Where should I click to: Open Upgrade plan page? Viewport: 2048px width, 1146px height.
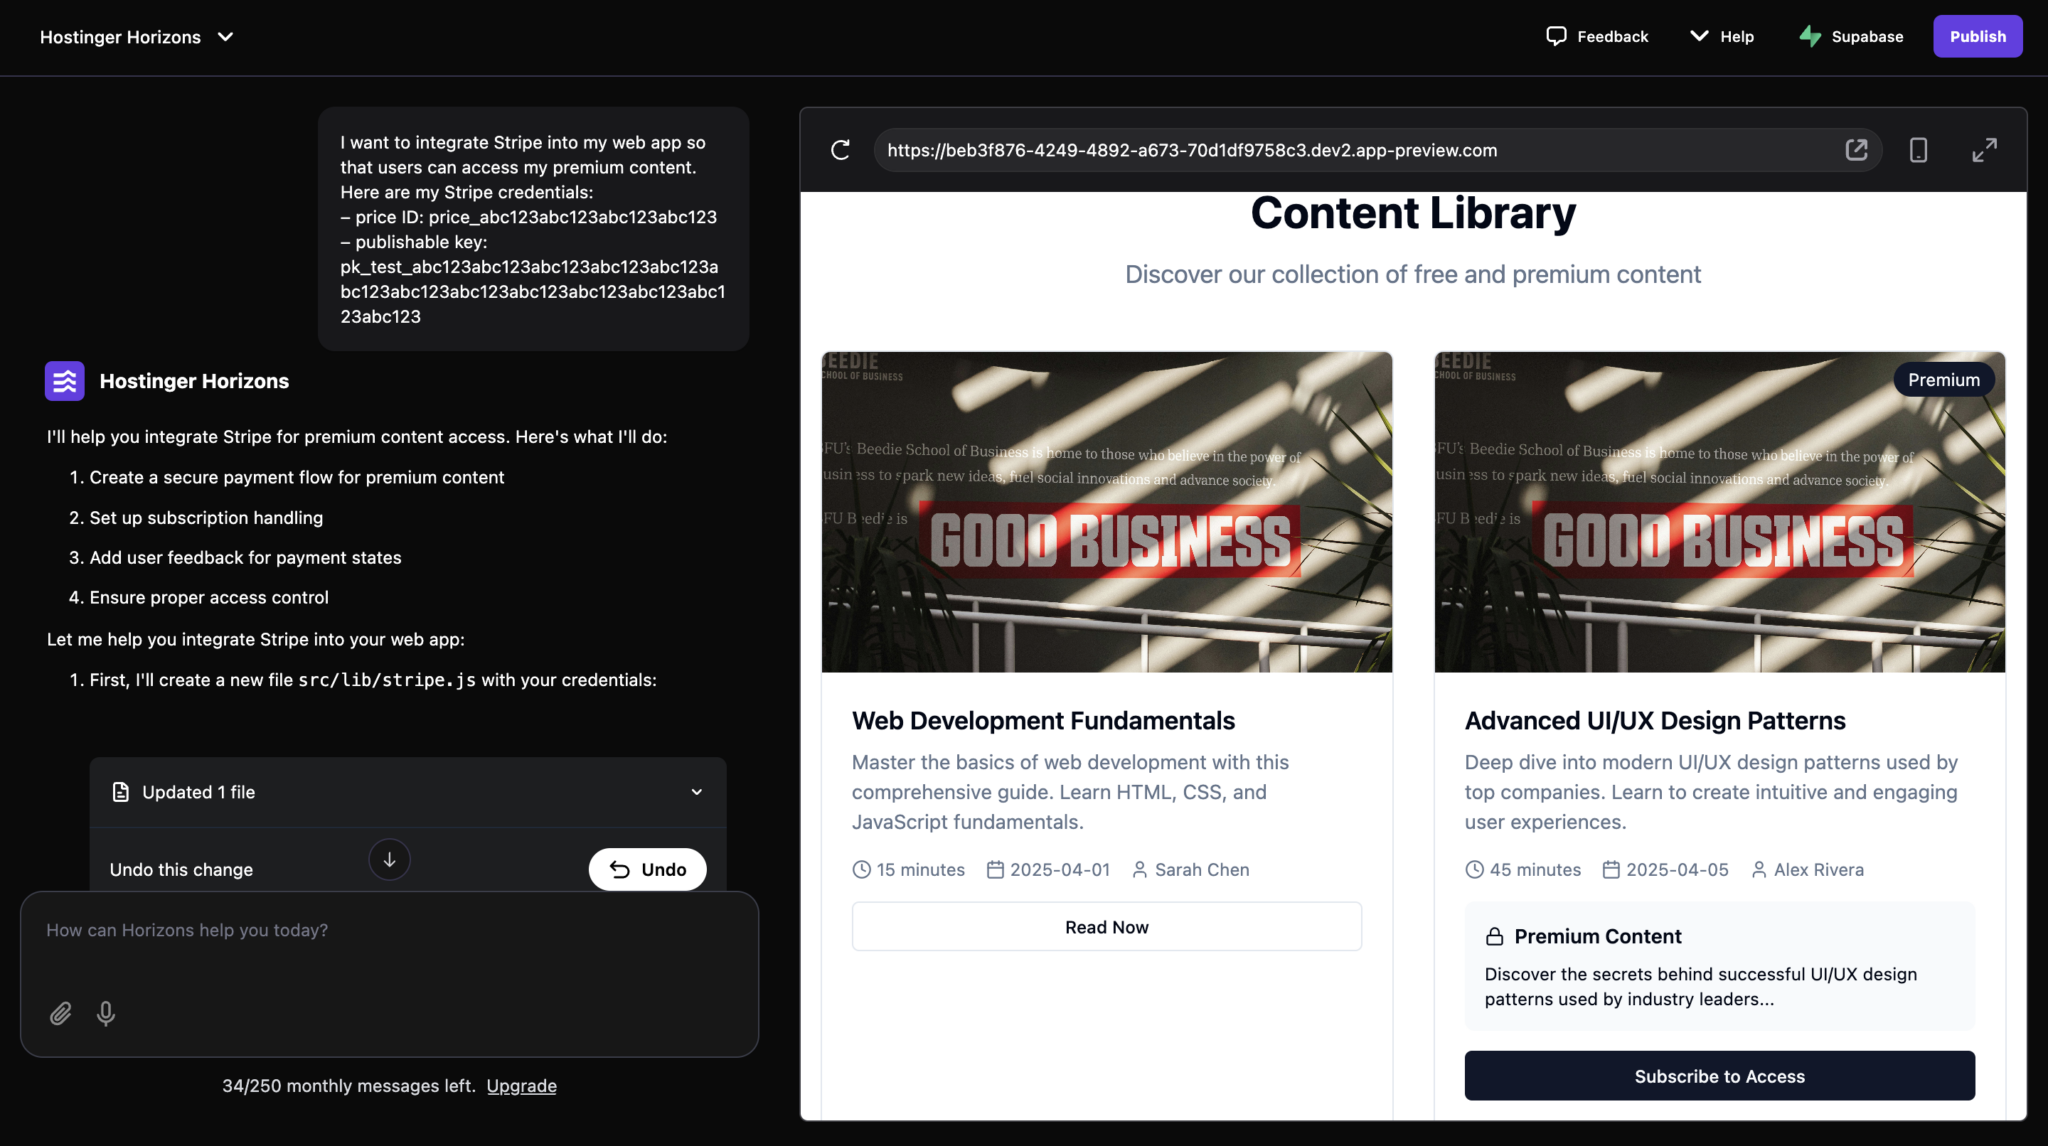[x=521, y=1085]
